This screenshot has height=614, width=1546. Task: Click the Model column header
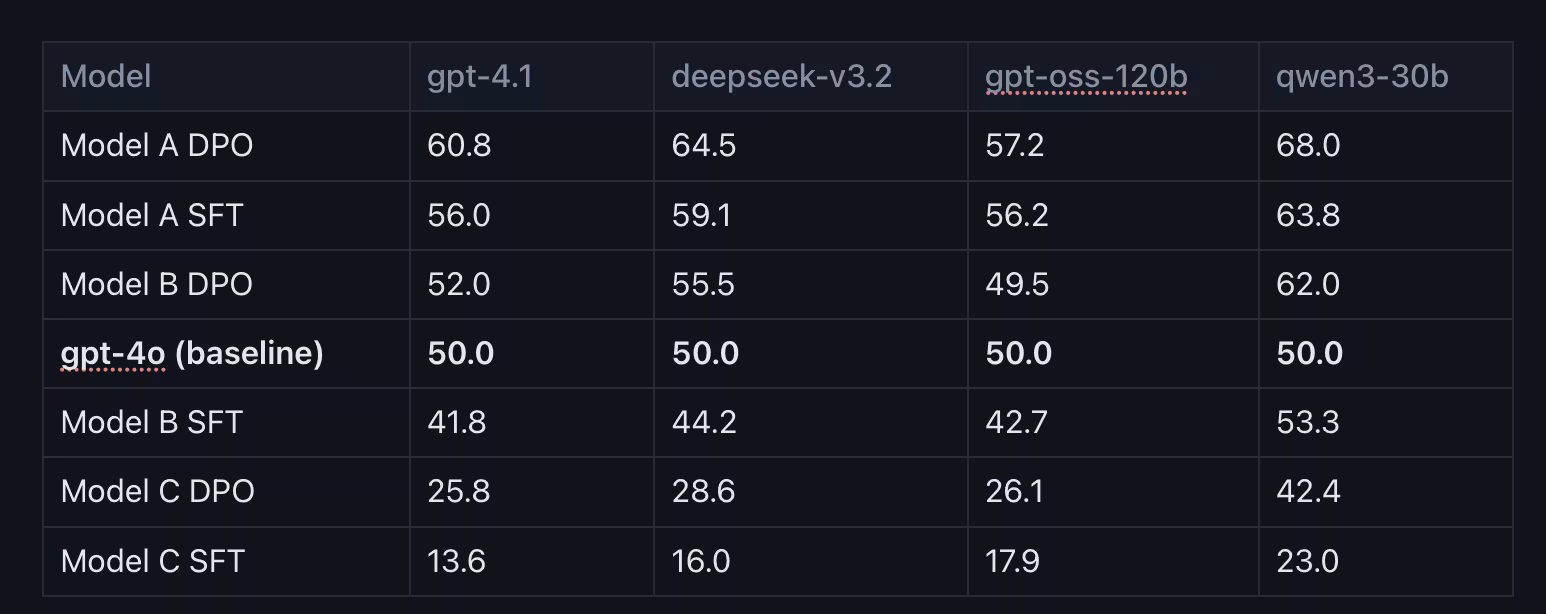[106, 76]
